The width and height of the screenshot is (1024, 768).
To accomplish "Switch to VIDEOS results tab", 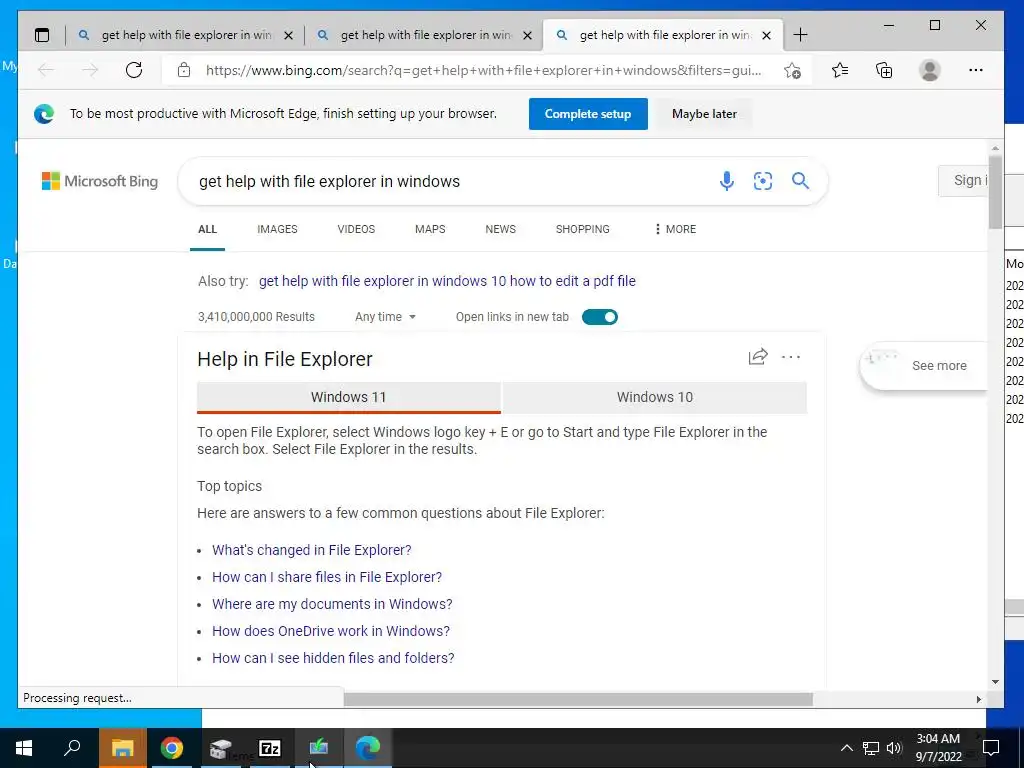I will click(356, 229).
